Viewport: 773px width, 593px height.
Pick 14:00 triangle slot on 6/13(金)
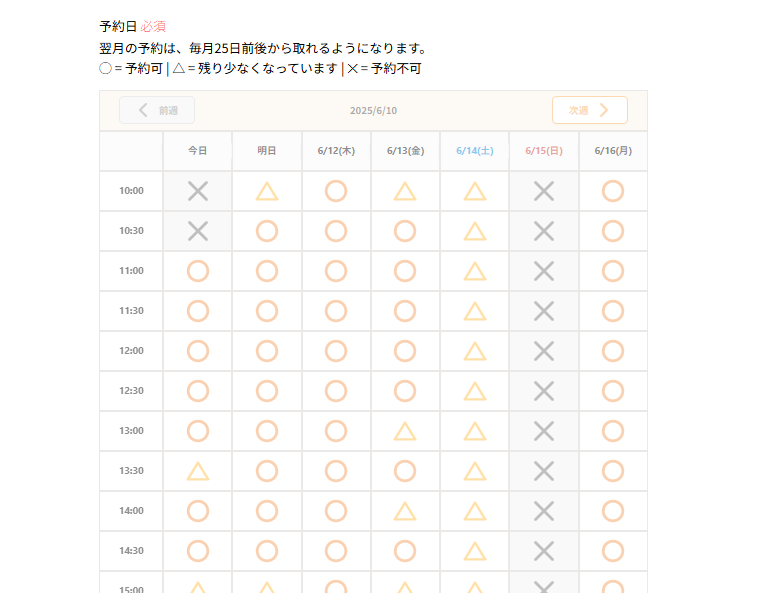[405, 511]
